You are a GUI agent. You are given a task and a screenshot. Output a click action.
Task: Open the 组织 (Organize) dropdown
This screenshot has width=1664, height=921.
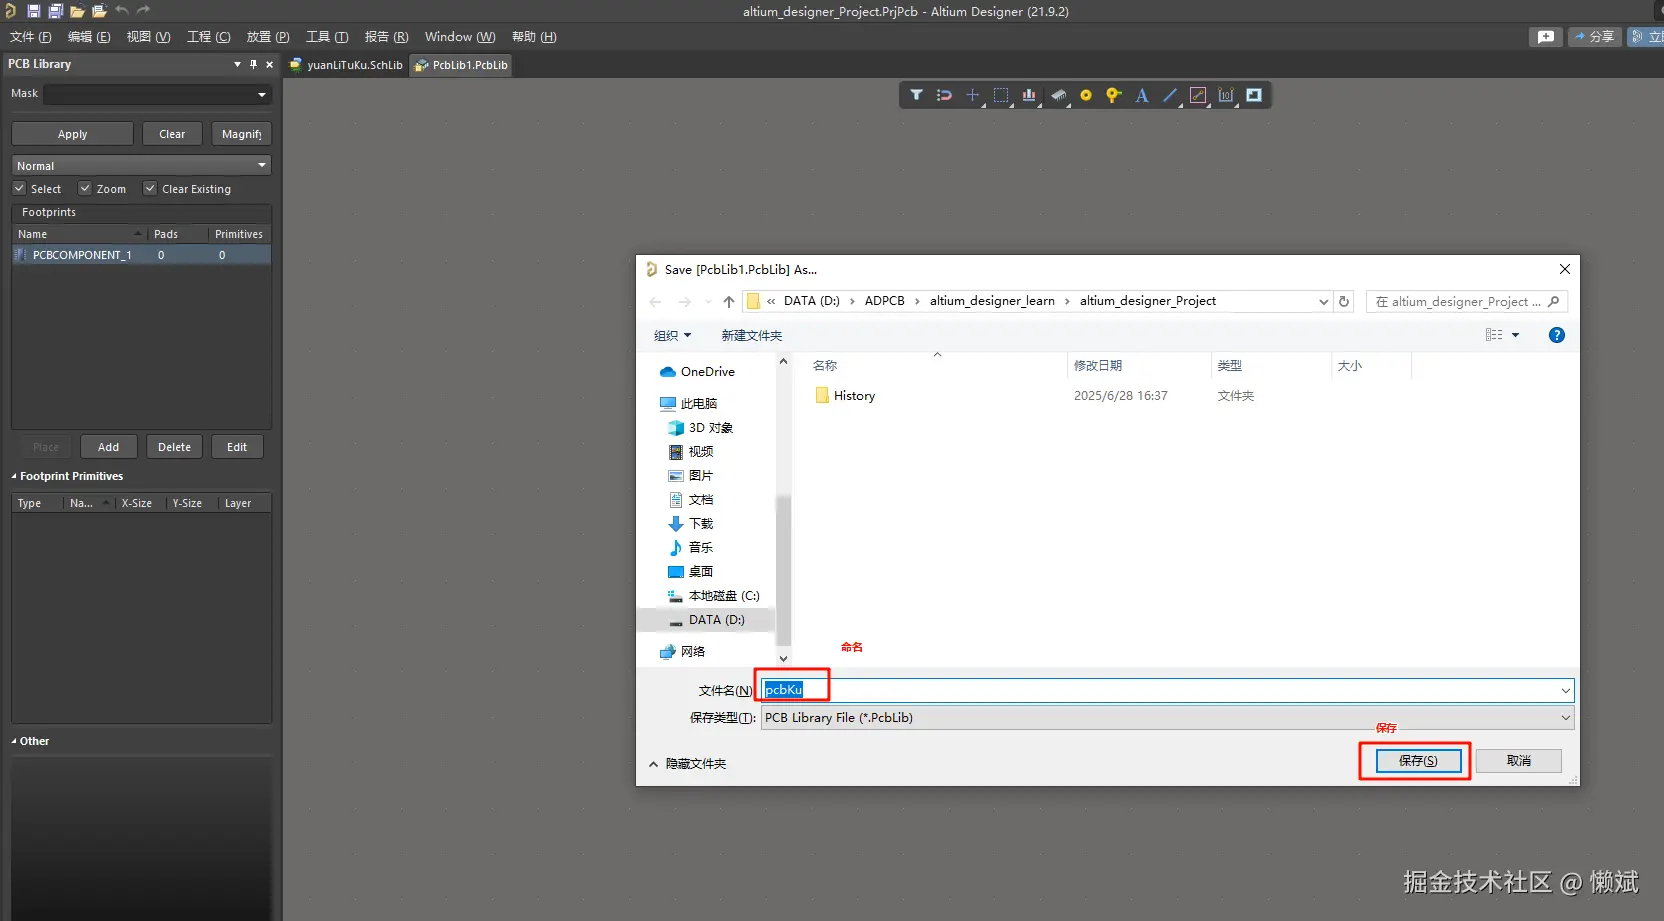click(673, 335)
